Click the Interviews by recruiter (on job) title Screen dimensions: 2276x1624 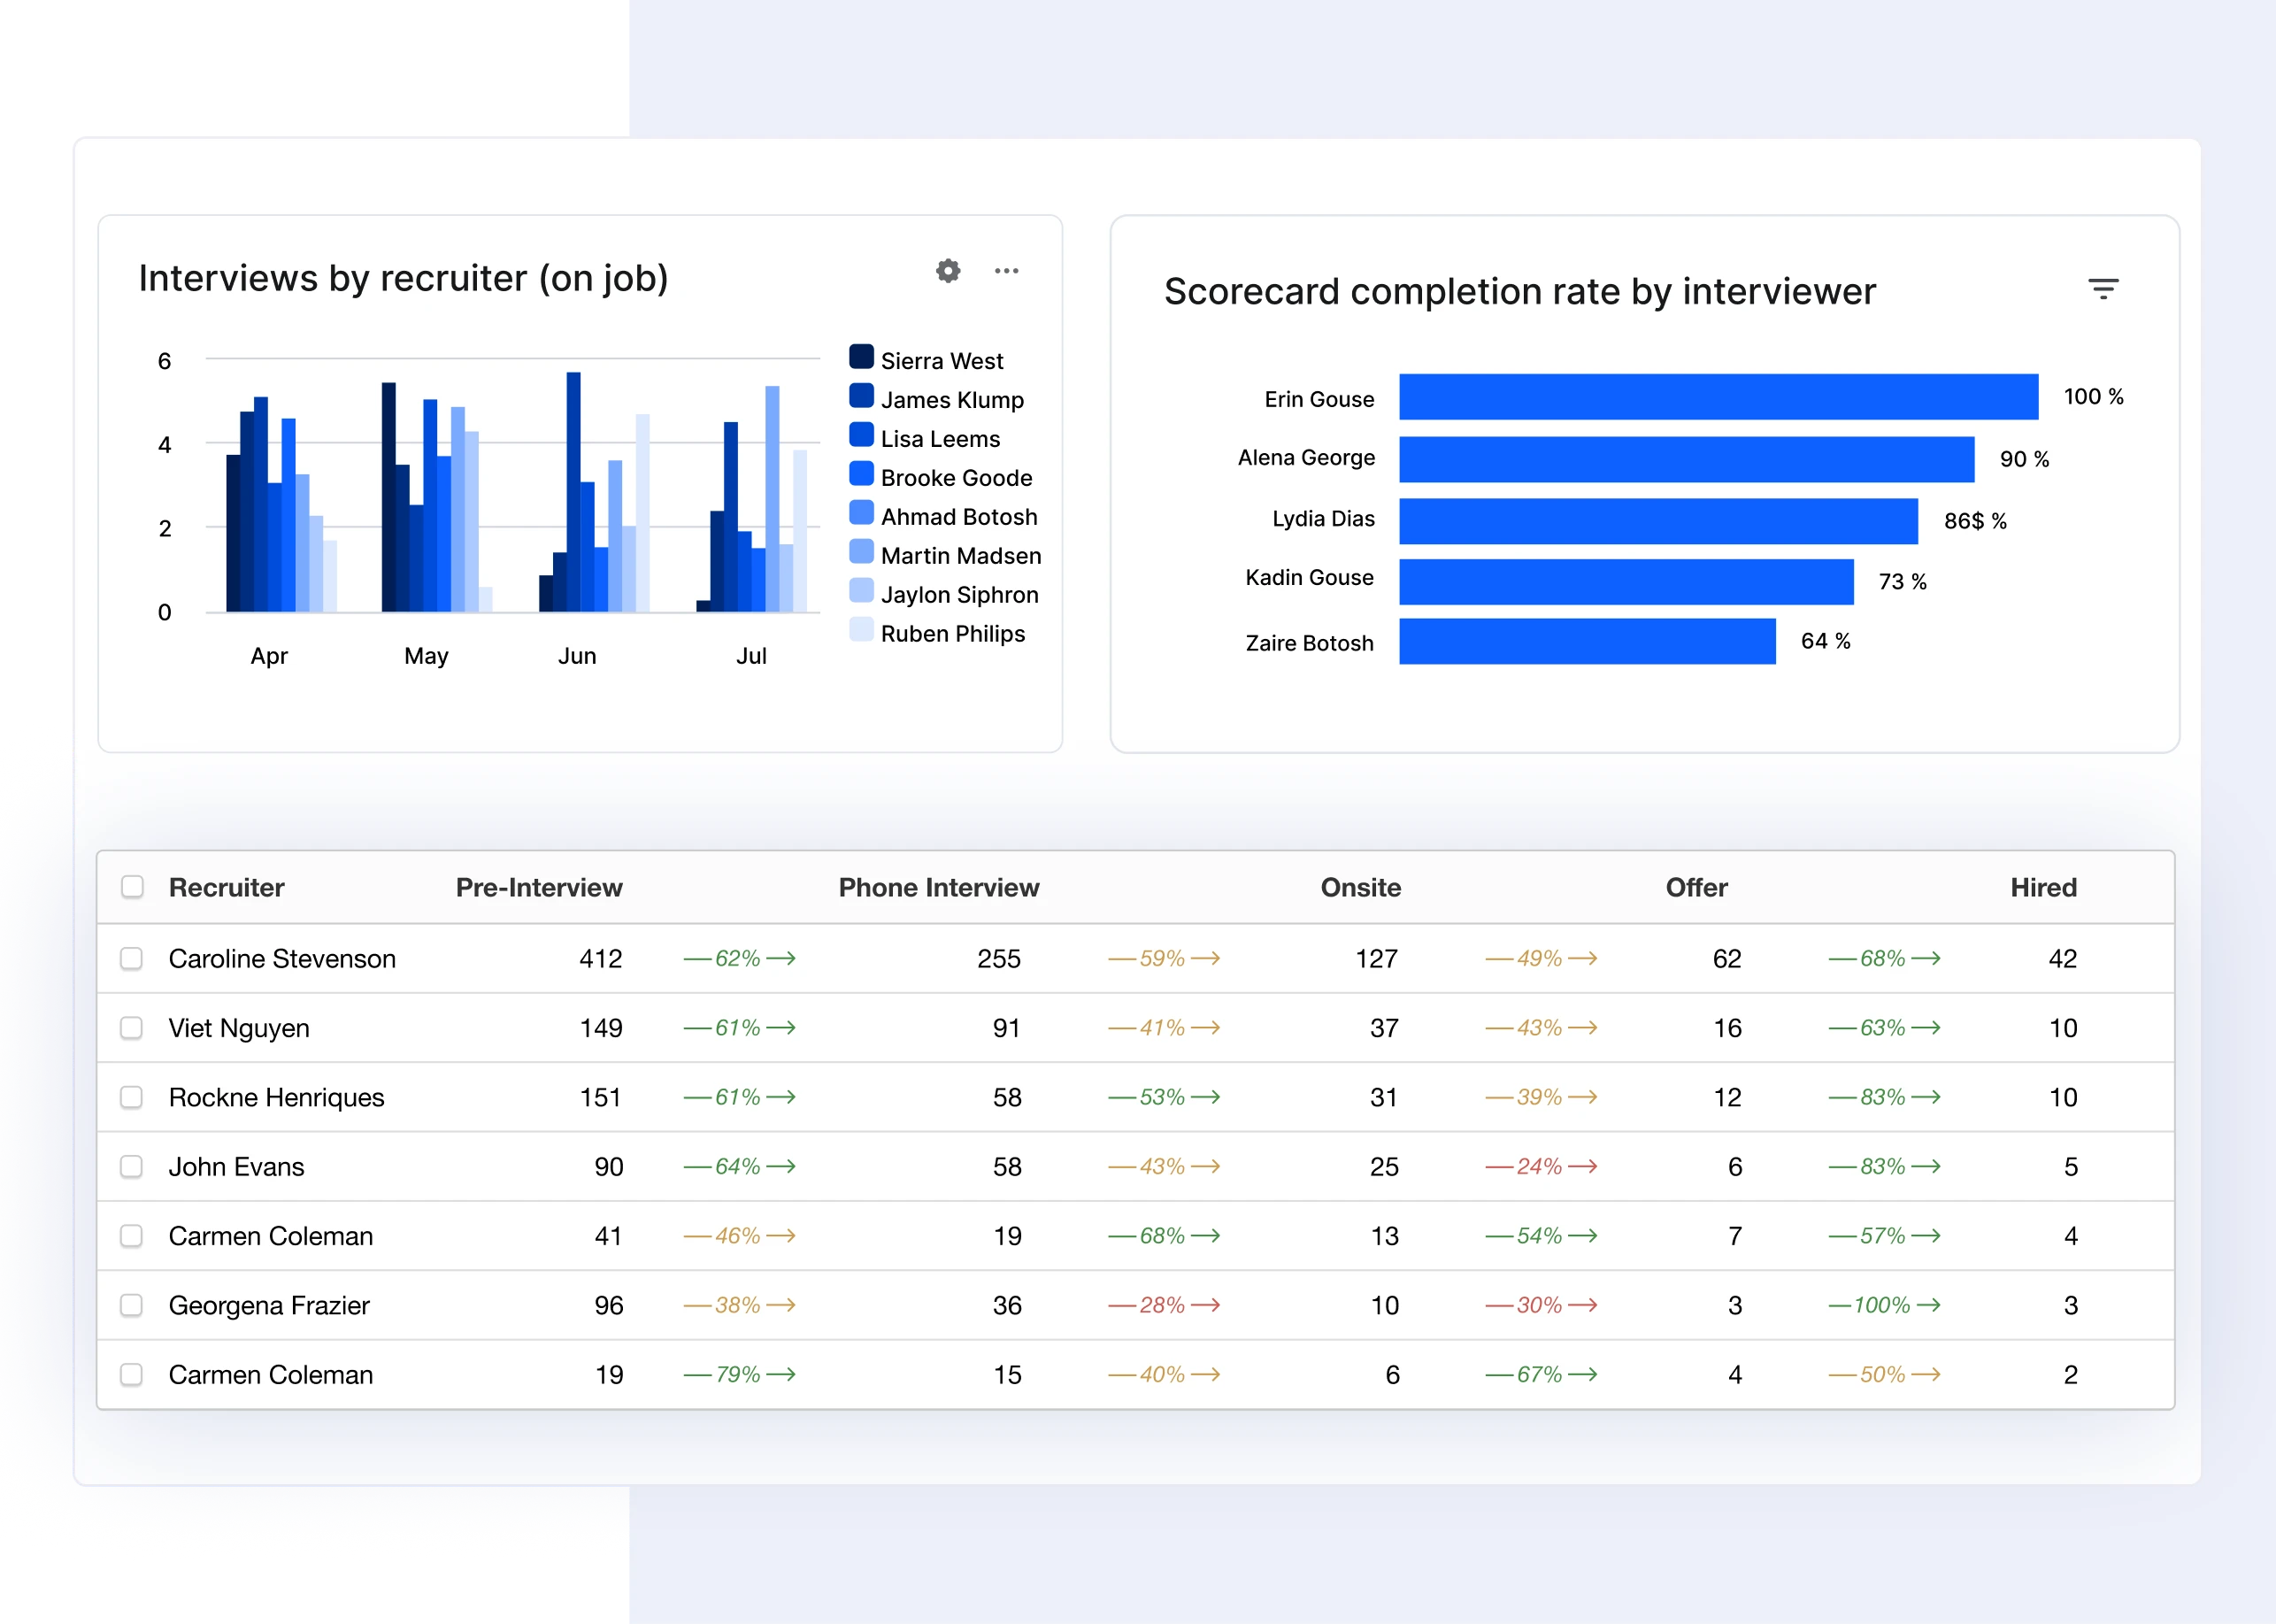pyautogui.click(x=403, y=278)
